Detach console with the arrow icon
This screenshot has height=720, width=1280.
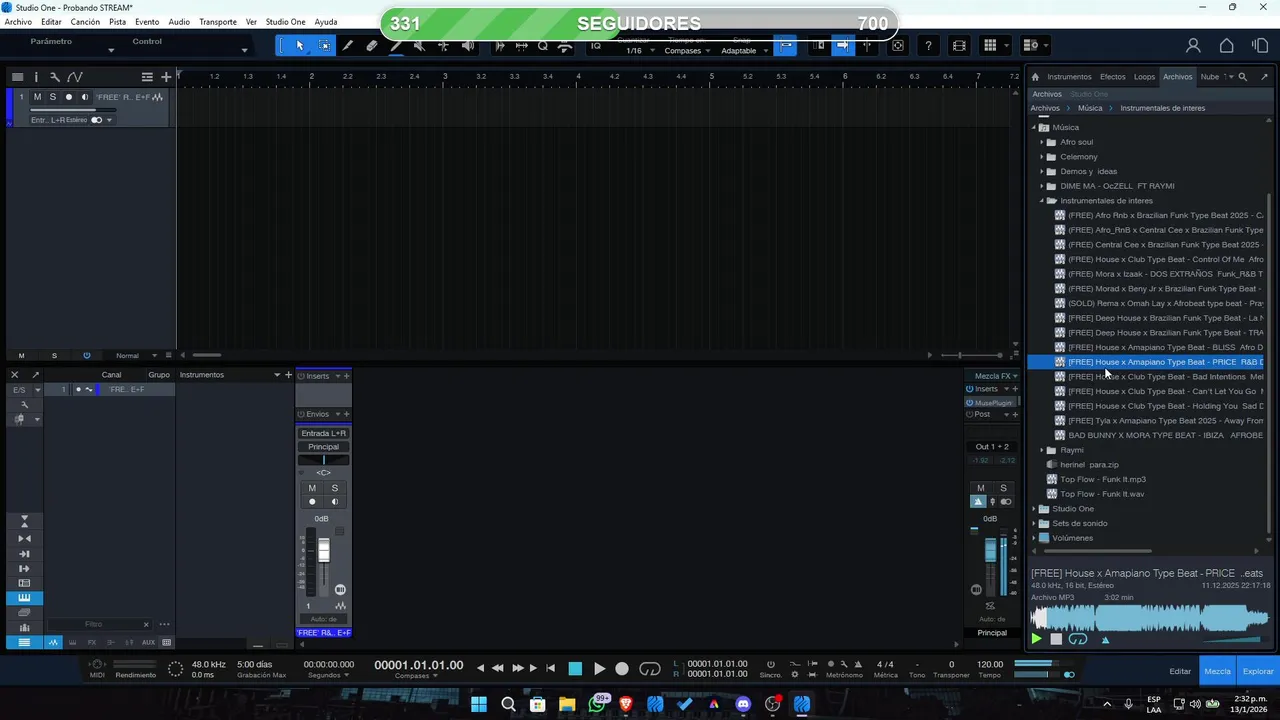(35, 375)
